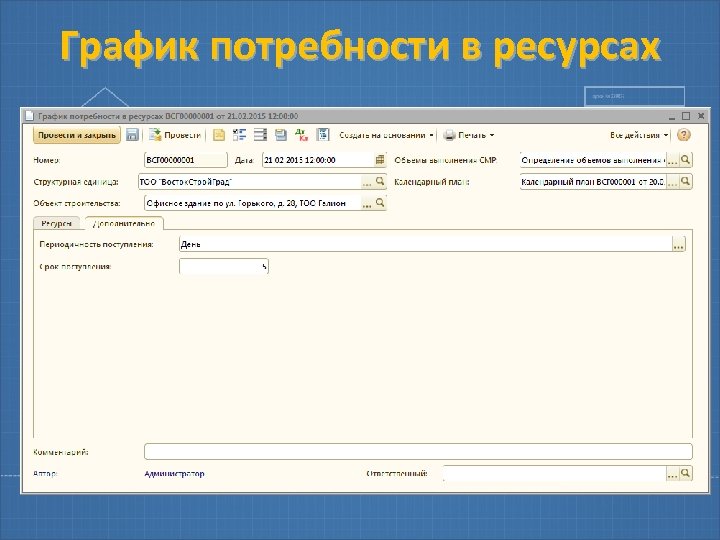The image size is (720, 540).
Task: Expand the Создать на основании dropdown
Action: pyautogui.click(x=386, y=135)
